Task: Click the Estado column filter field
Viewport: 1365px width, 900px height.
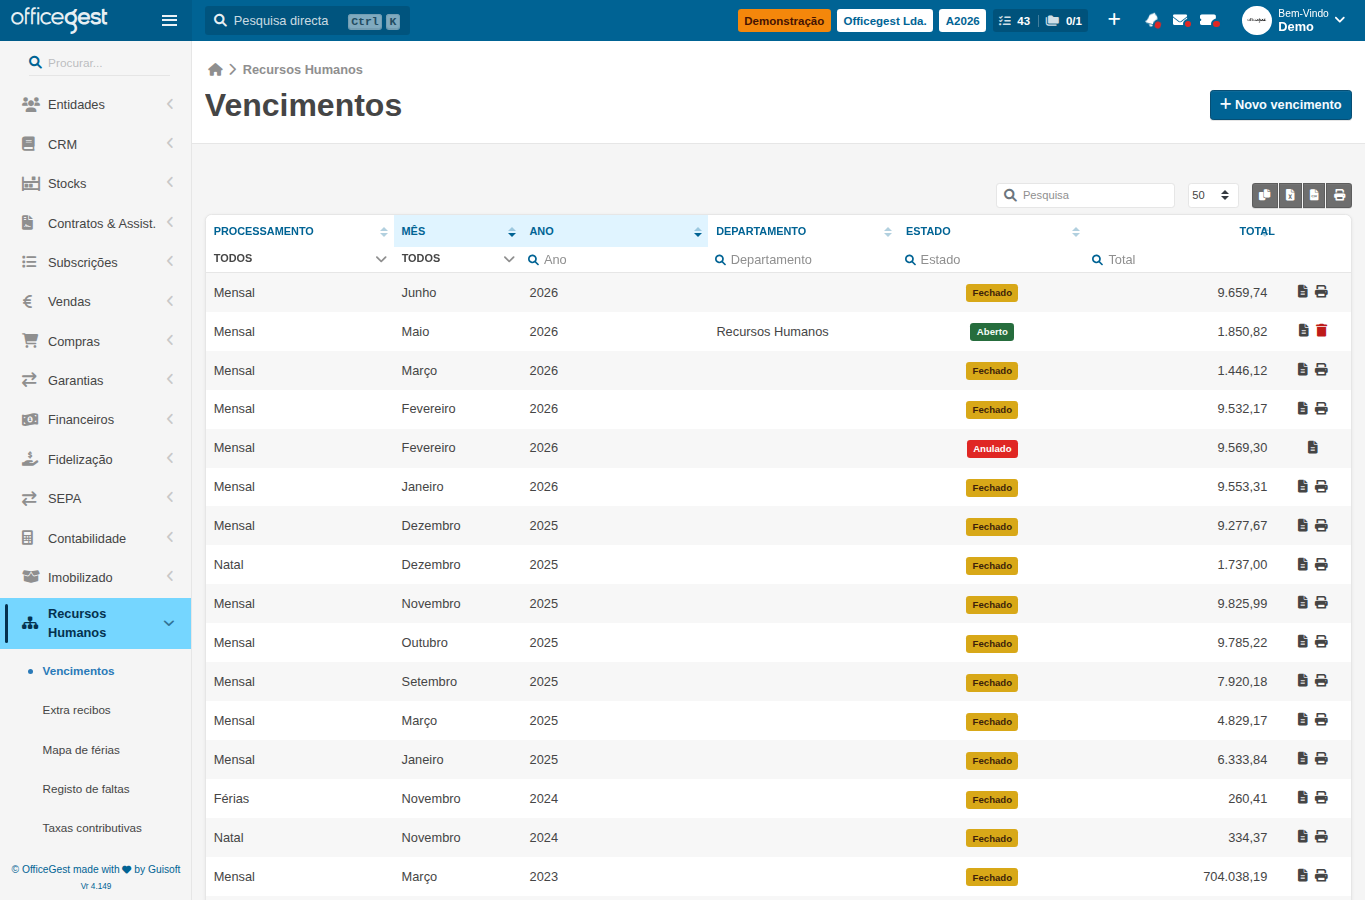Action: point(992,259)
